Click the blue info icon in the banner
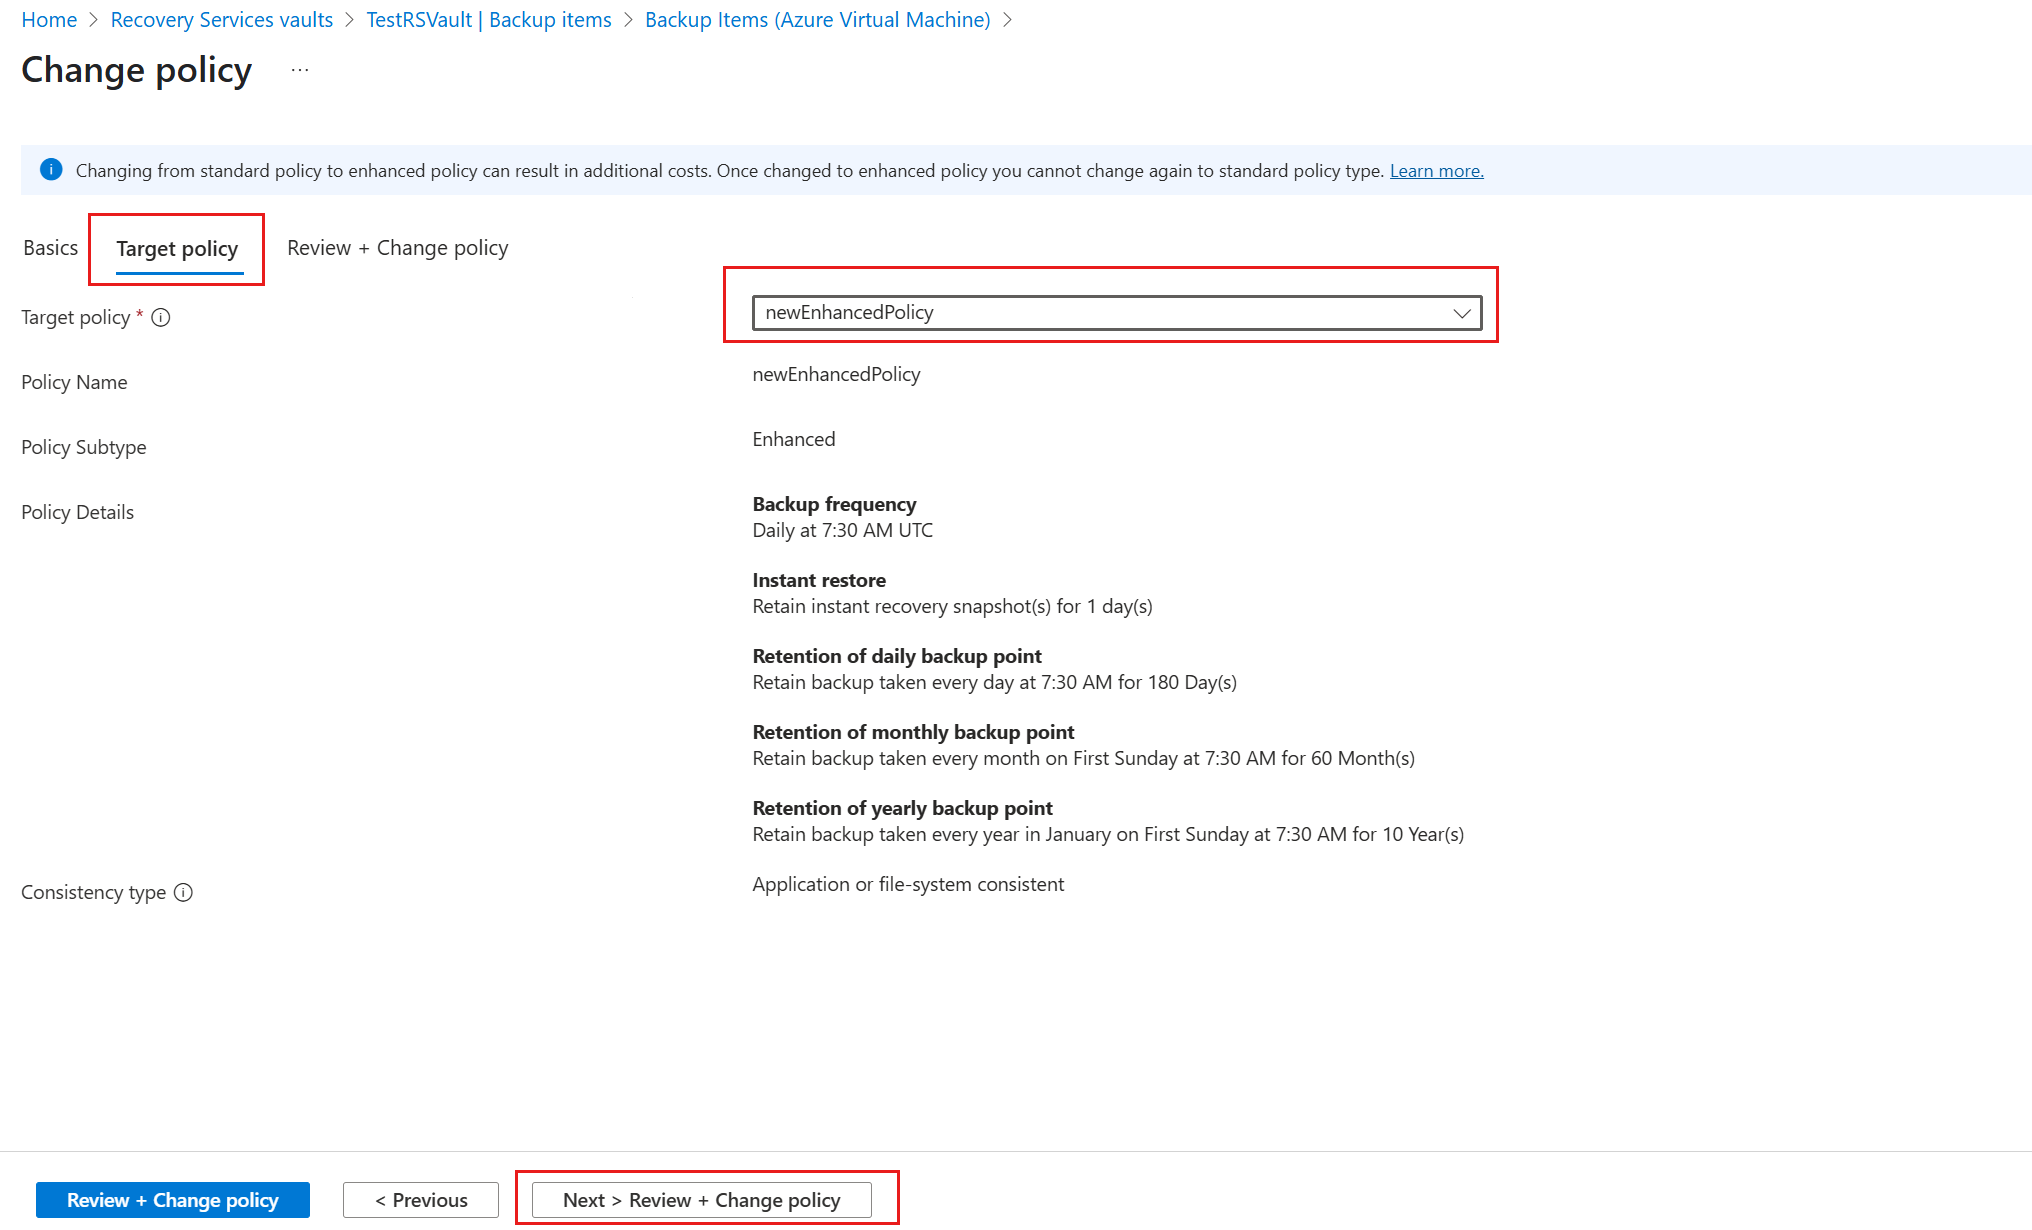 [x=51, y=170]
